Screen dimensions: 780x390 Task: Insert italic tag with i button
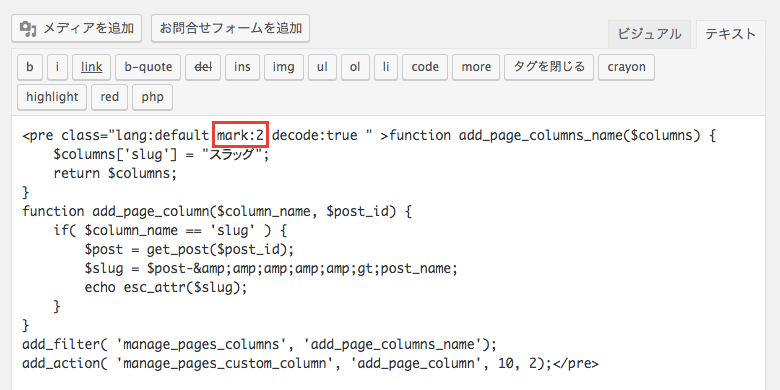[58, 67]
